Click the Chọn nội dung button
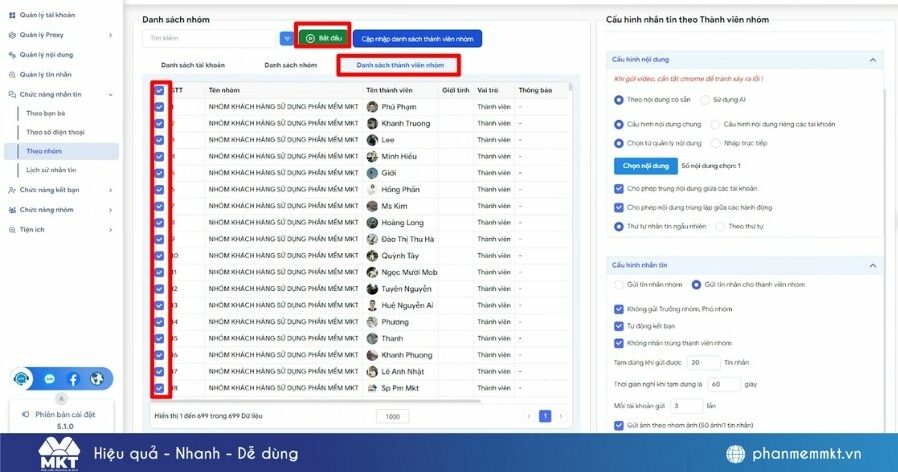 [x=645, y=166]
